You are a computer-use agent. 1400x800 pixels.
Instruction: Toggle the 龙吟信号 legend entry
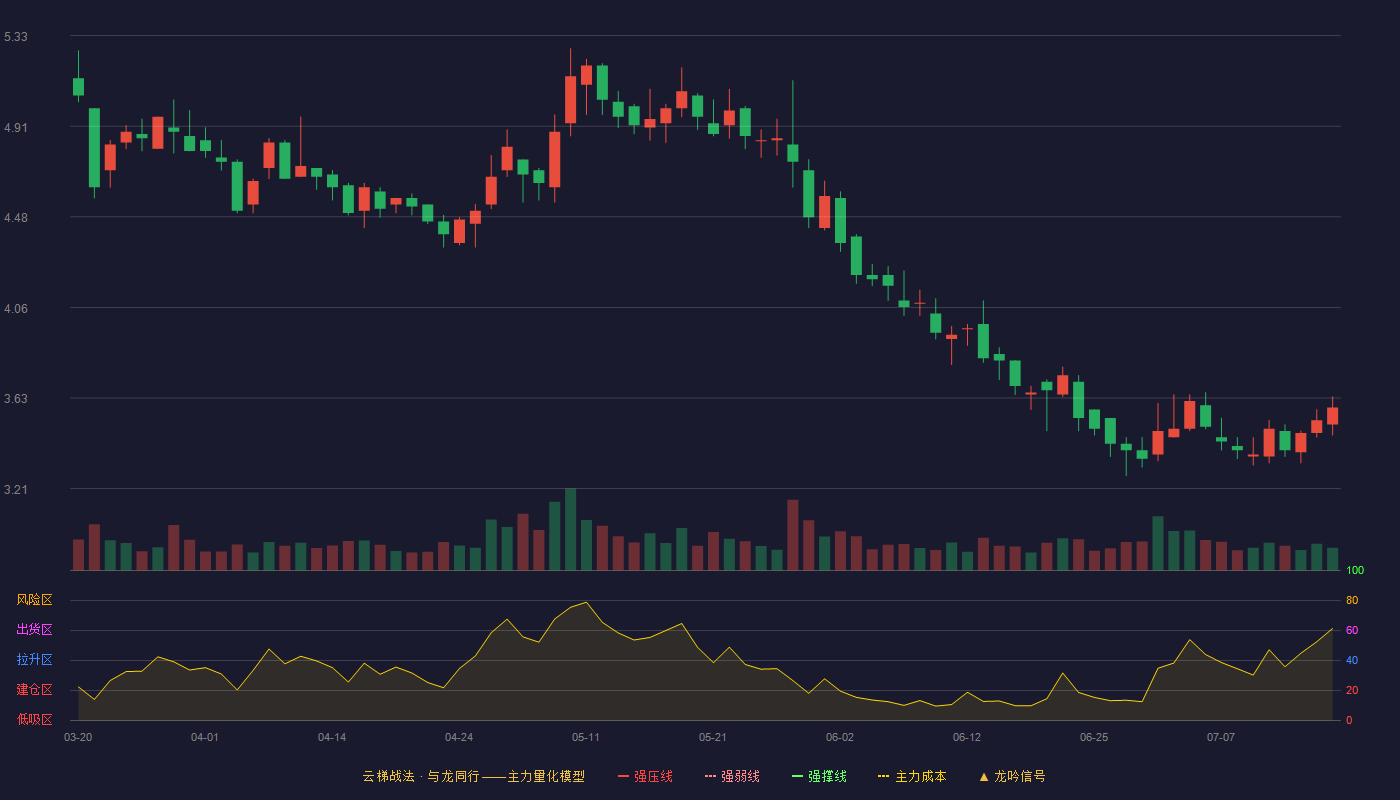(1011, 776)
